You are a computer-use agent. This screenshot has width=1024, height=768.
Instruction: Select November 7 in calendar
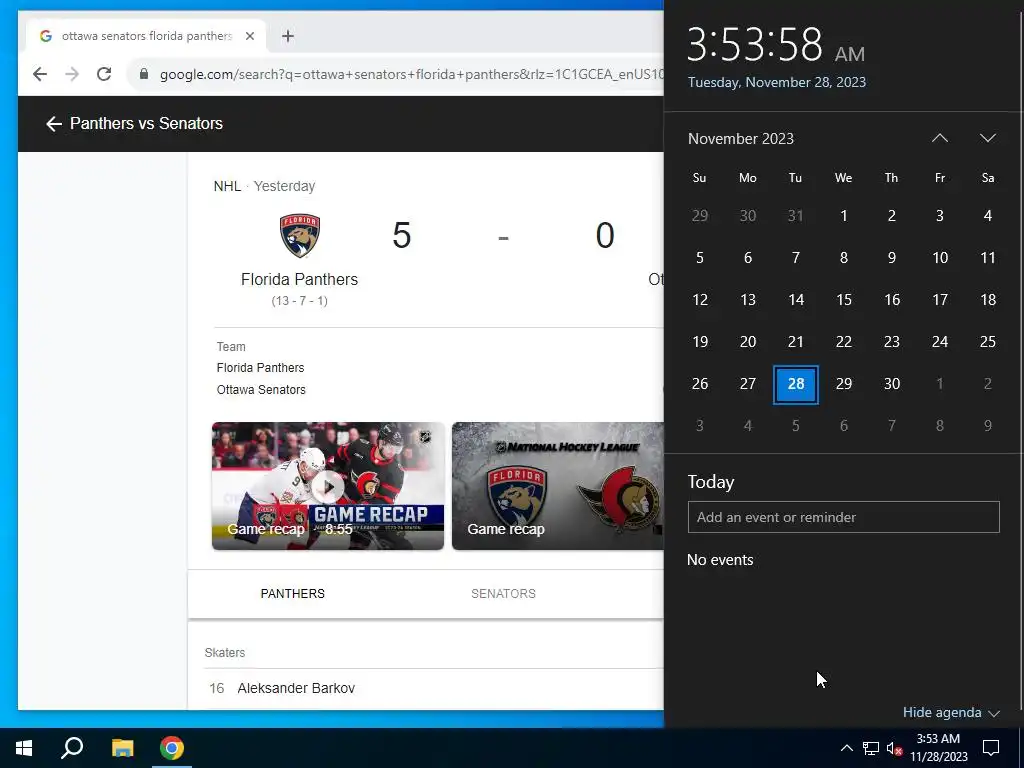tap(795, 258)
